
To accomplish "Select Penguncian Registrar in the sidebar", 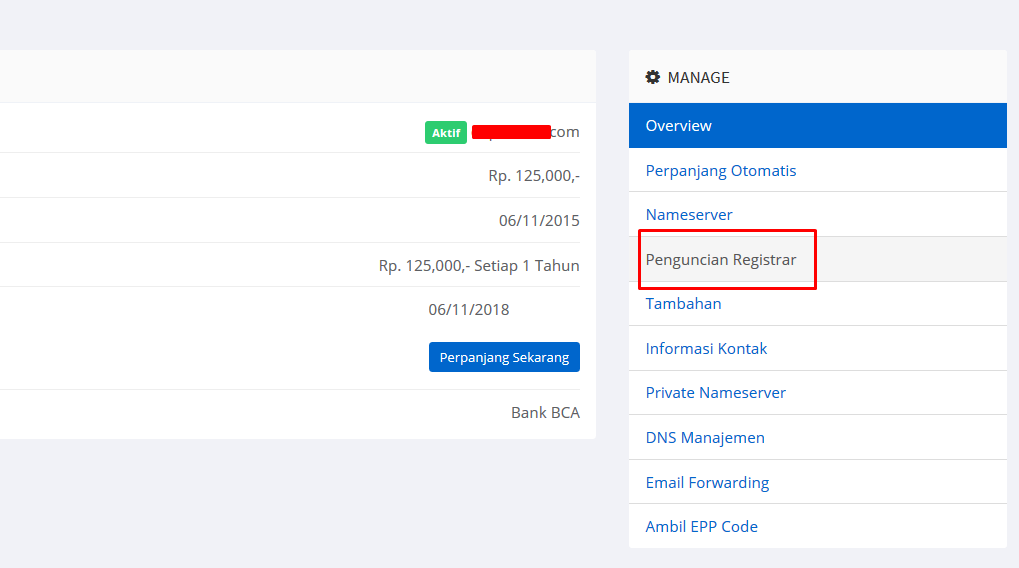I will [x=721, y=260].
